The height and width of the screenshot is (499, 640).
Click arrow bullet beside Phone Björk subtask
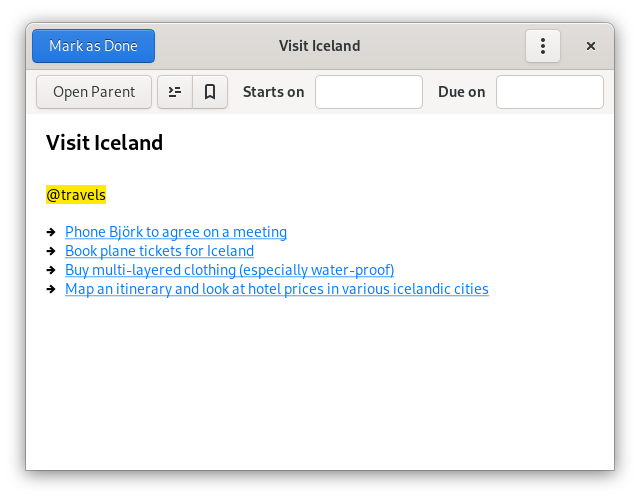coord(51,232)
